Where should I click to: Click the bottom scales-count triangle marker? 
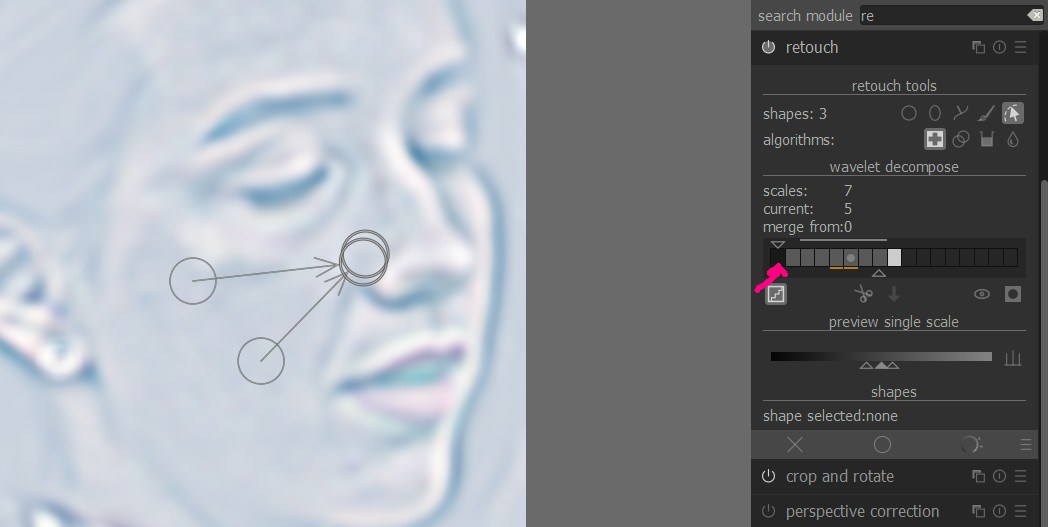879,273
